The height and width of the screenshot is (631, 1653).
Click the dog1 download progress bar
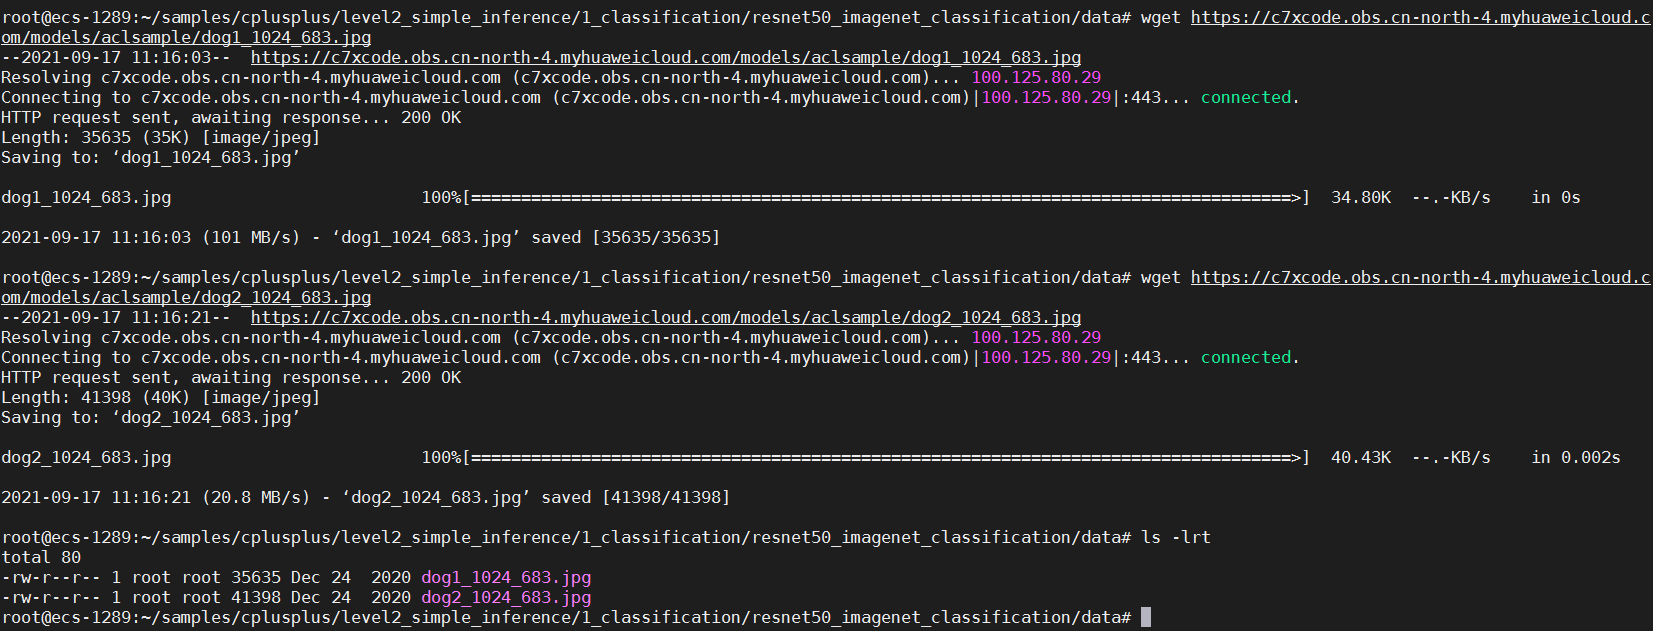(885, 198)
